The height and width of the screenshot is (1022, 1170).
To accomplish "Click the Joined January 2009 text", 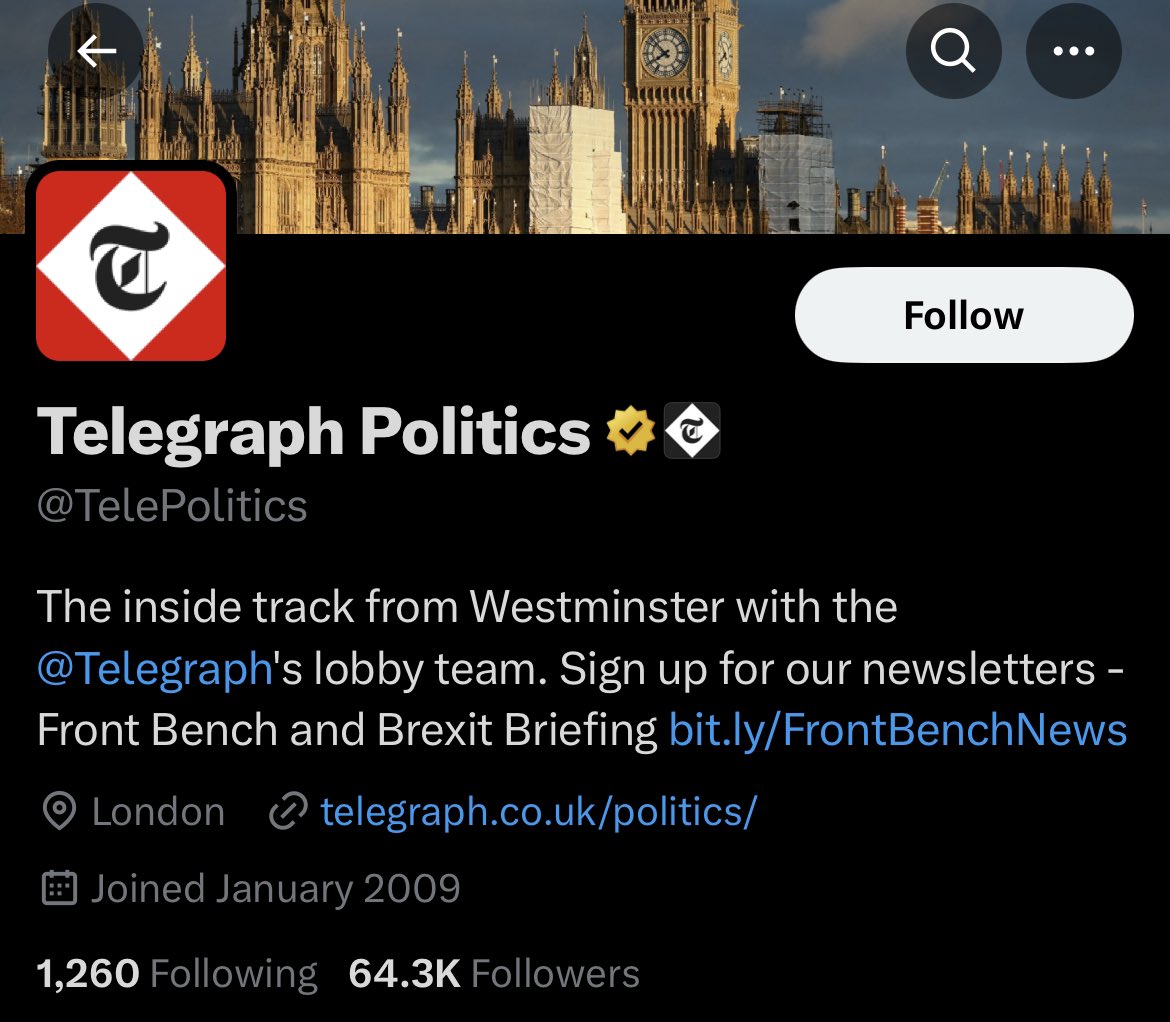I will click(x=275, y=888).
